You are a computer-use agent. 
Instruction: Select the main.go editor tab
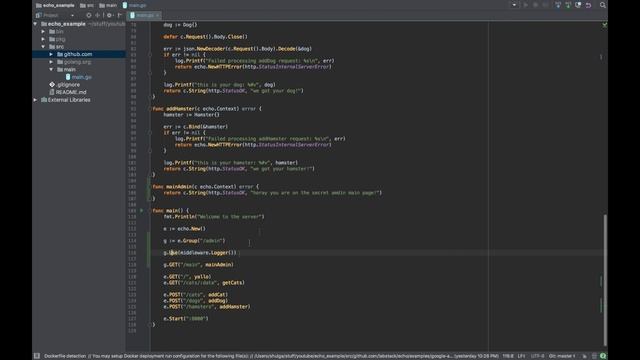click(144, 15)
